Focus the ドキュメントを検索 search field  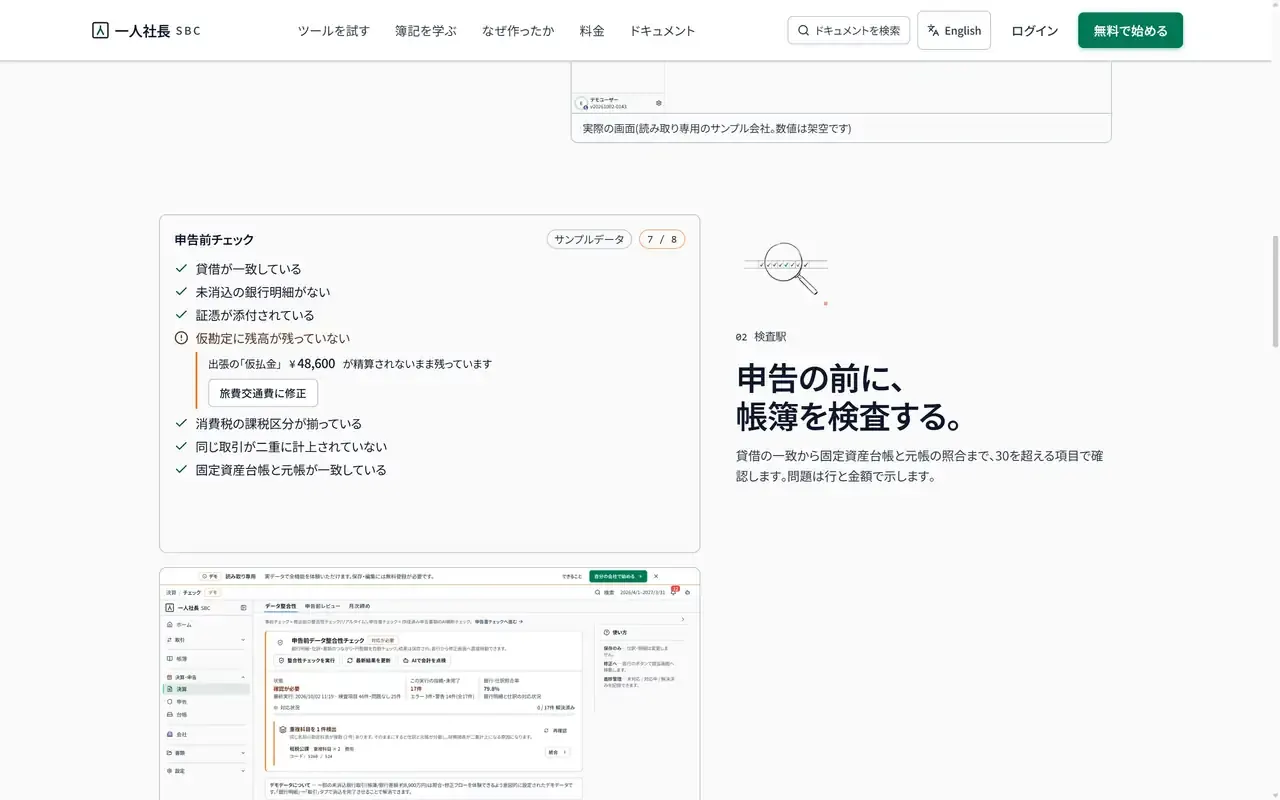click(849, 30)
